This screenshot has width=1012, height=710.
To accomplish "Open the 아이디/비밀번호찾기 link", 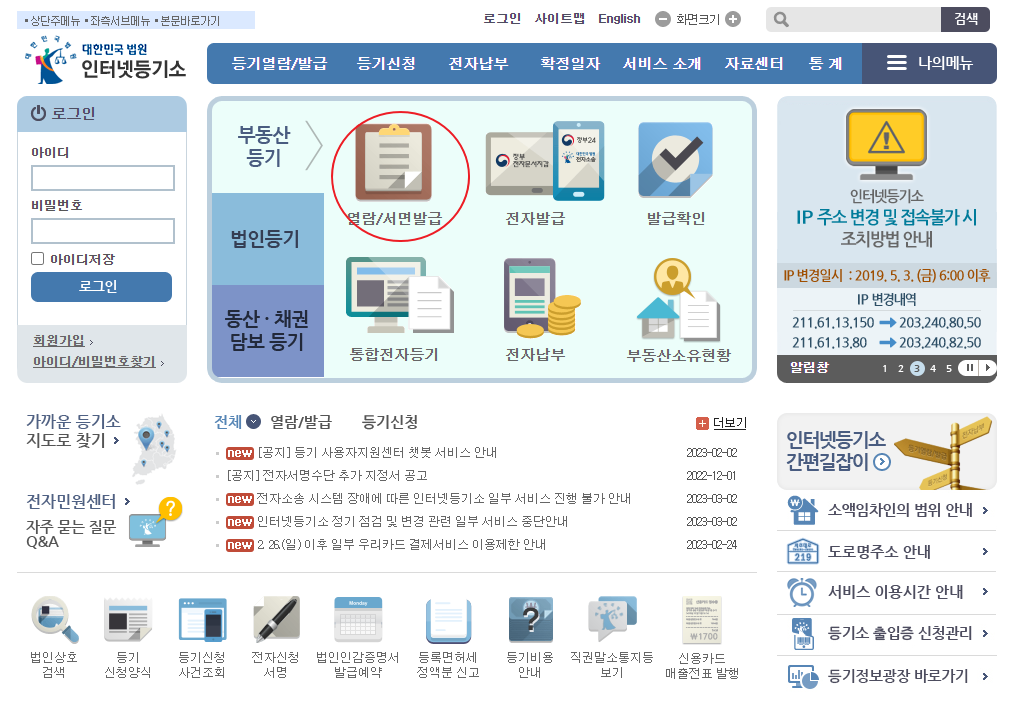I will (94, 361).
